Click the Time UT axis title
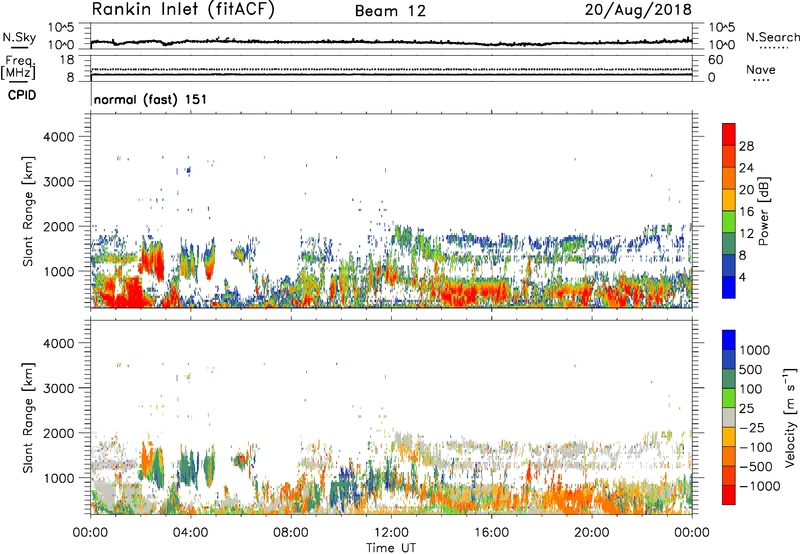Screen dimensions: 800x554 [x=391, y=548]
